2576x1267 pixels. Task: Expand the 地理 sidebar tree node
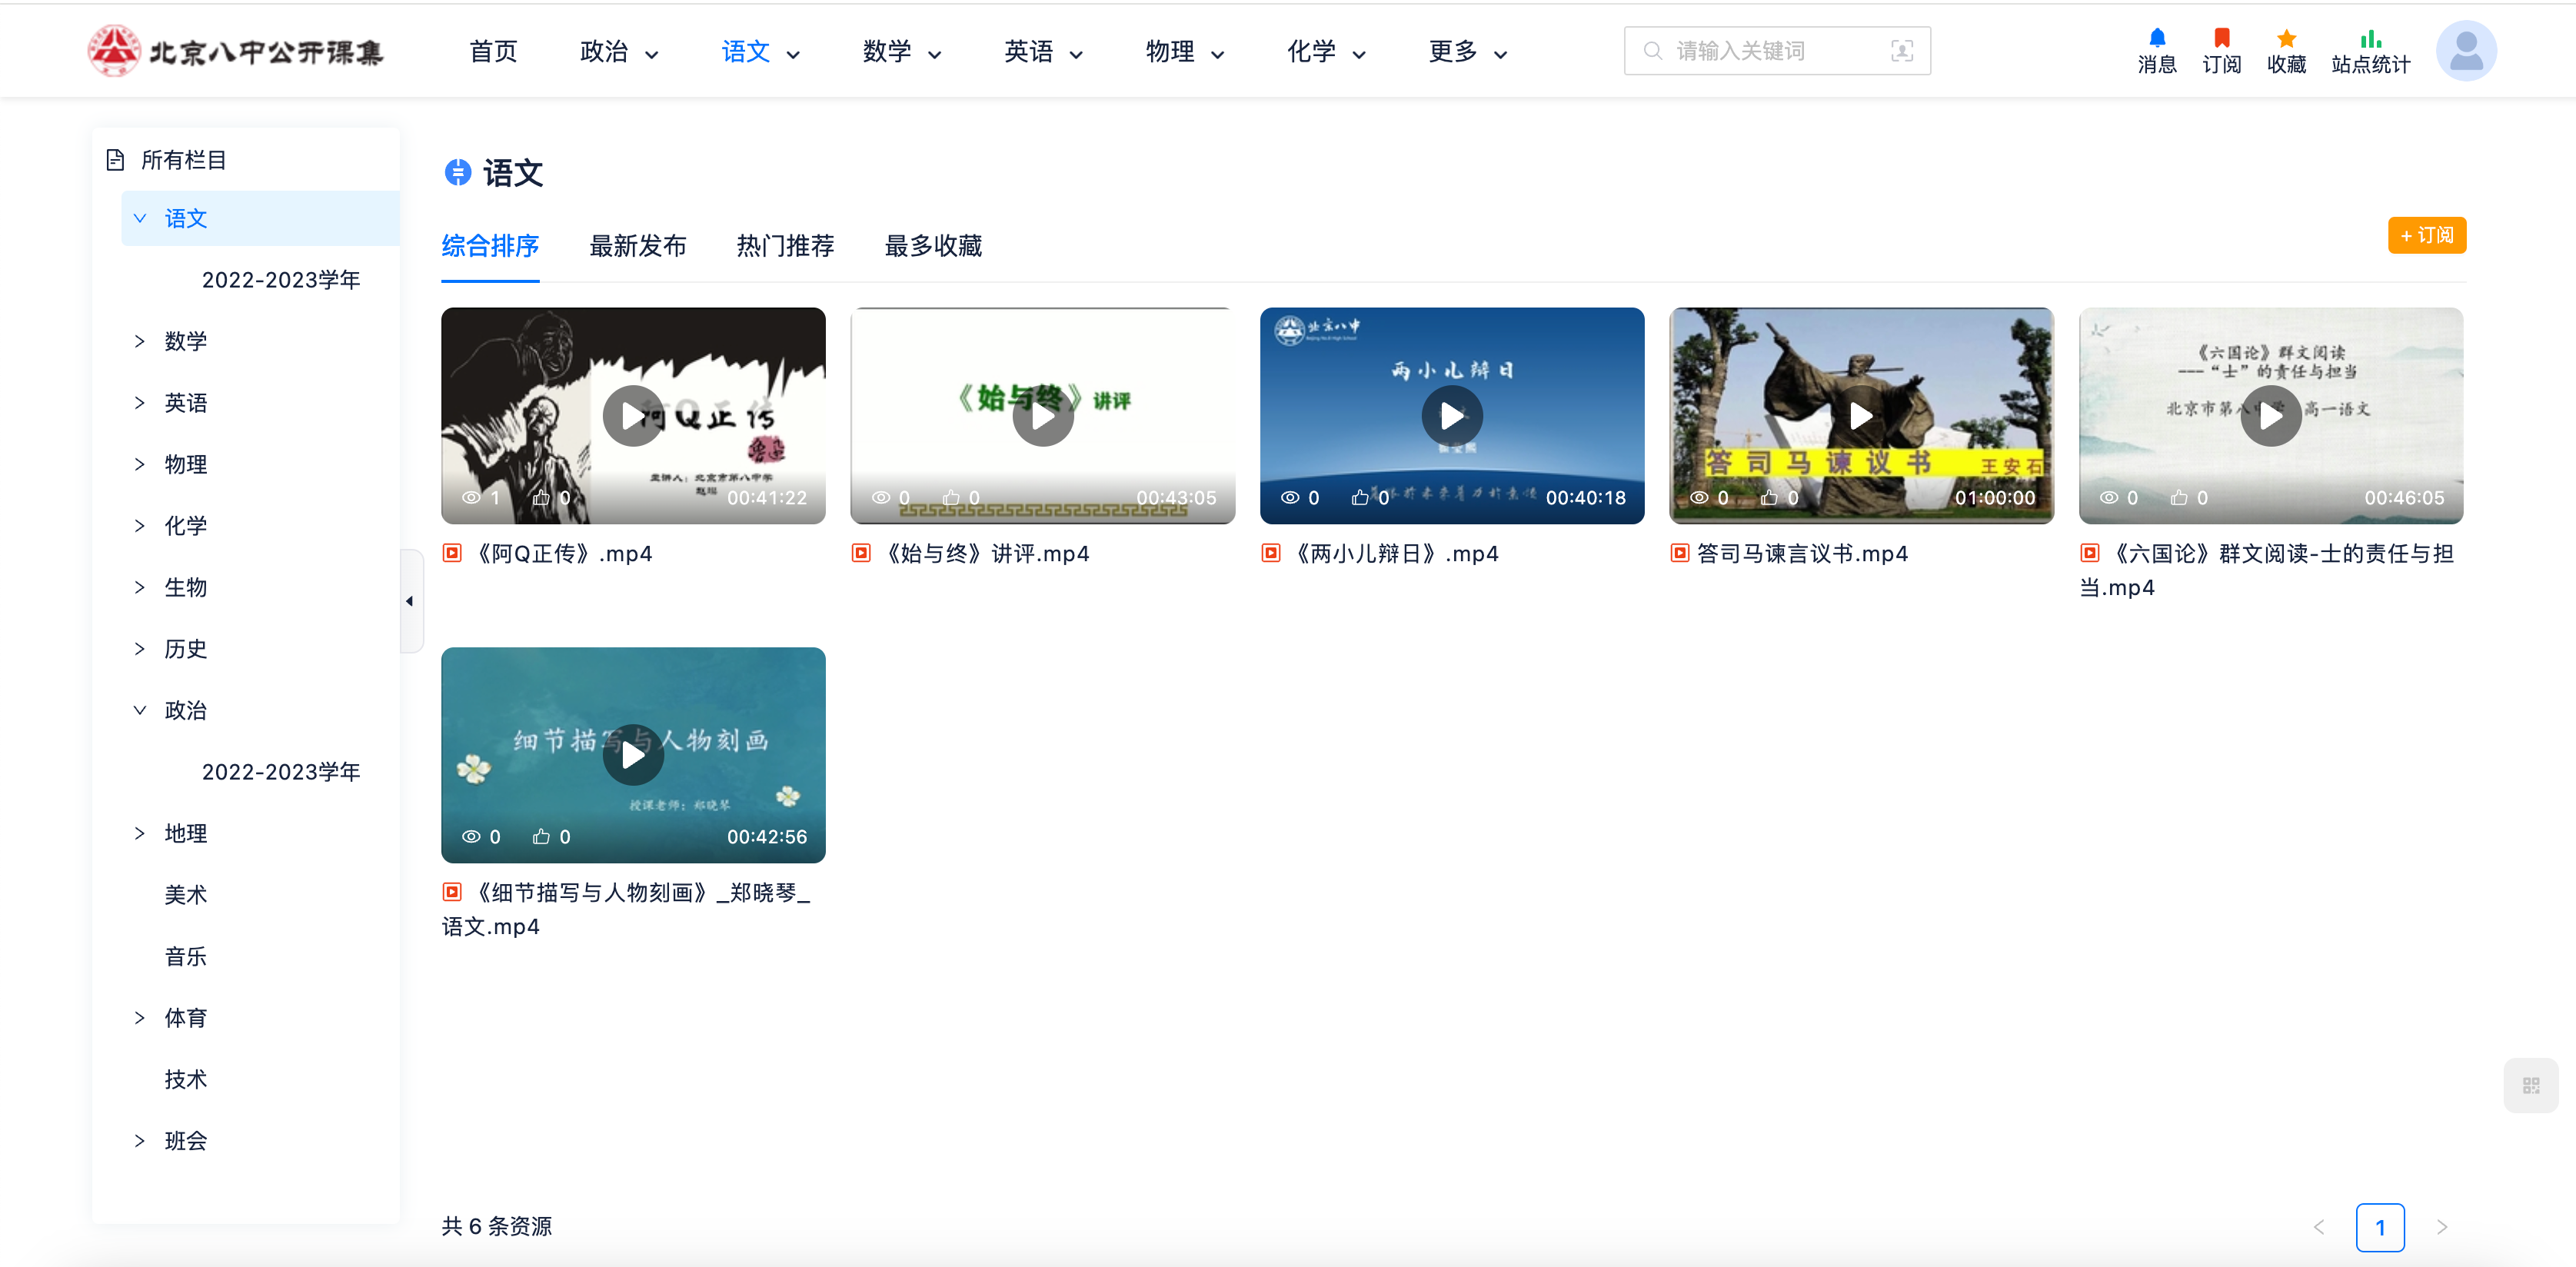coord(140,833)
